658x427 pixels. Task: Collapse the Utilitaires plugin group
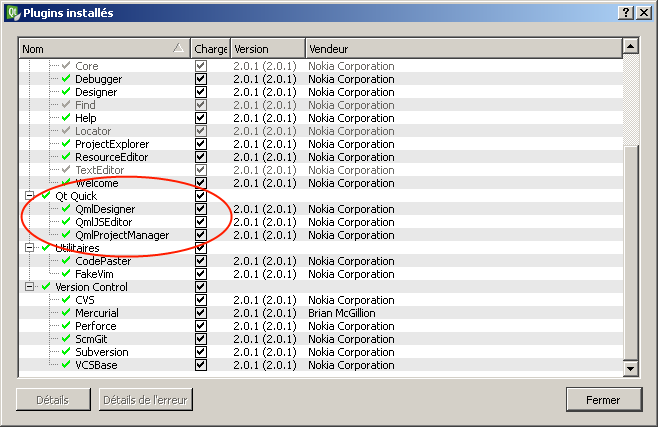coord(30,248)
